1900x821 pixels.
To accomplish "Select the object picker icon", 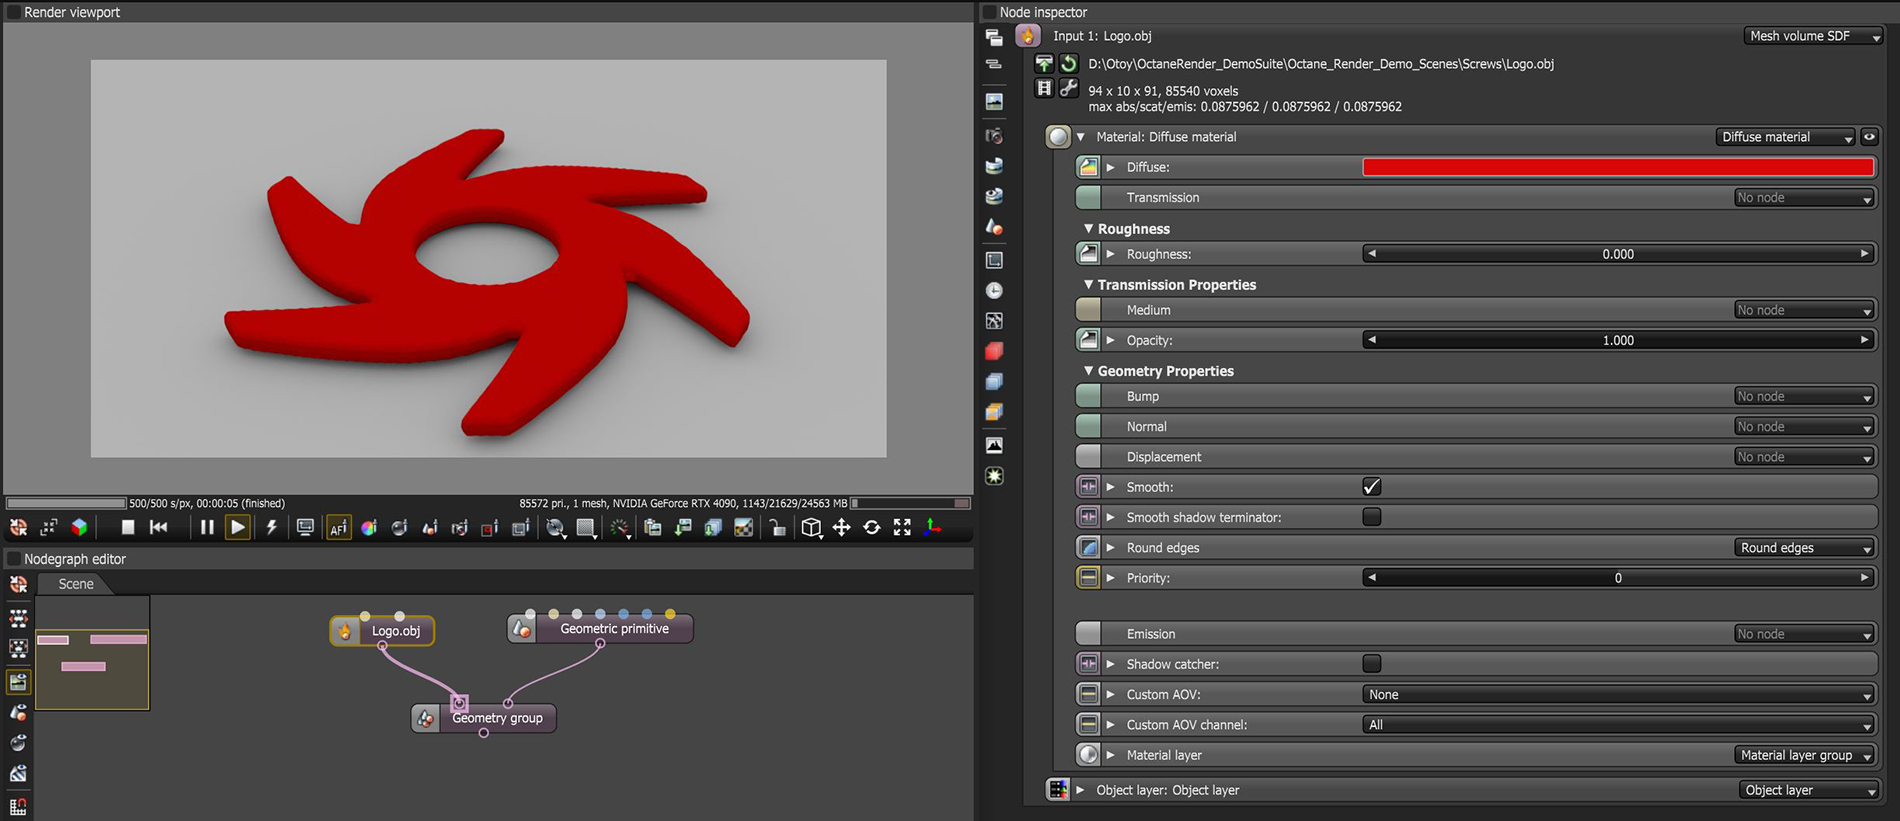I will coord(429,527).
